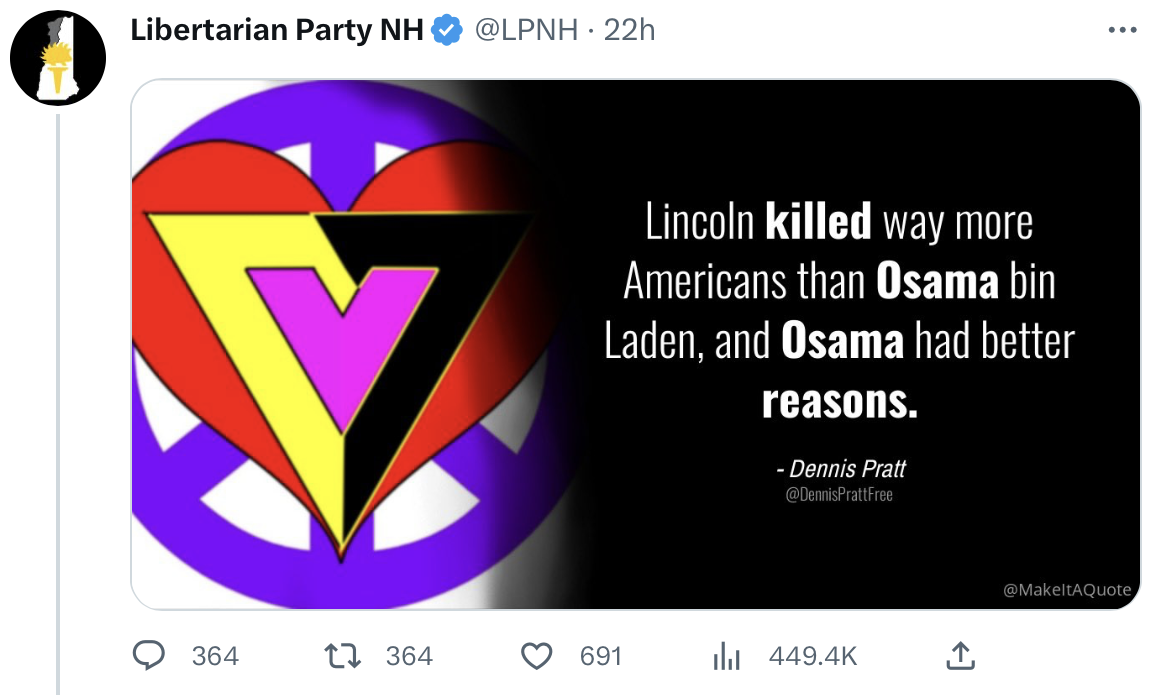The image size is (1162, 695).
Task: Open the three-dot more options menu
Action: pos(1123,31)
